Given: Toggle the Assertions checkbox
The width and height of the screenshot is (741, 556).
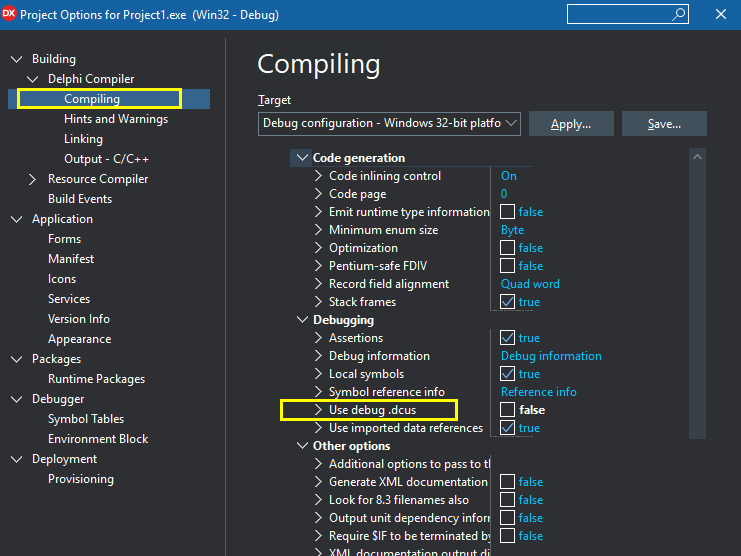Looking at the screenshot, I should (508, 338).
